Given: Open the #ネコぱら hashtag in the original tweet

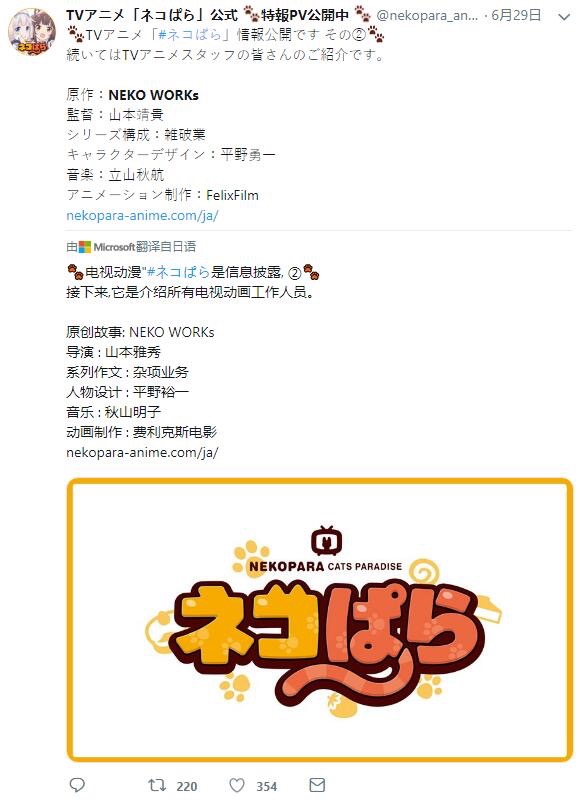Looking at the screenshot, I should [x=190, y=35].
